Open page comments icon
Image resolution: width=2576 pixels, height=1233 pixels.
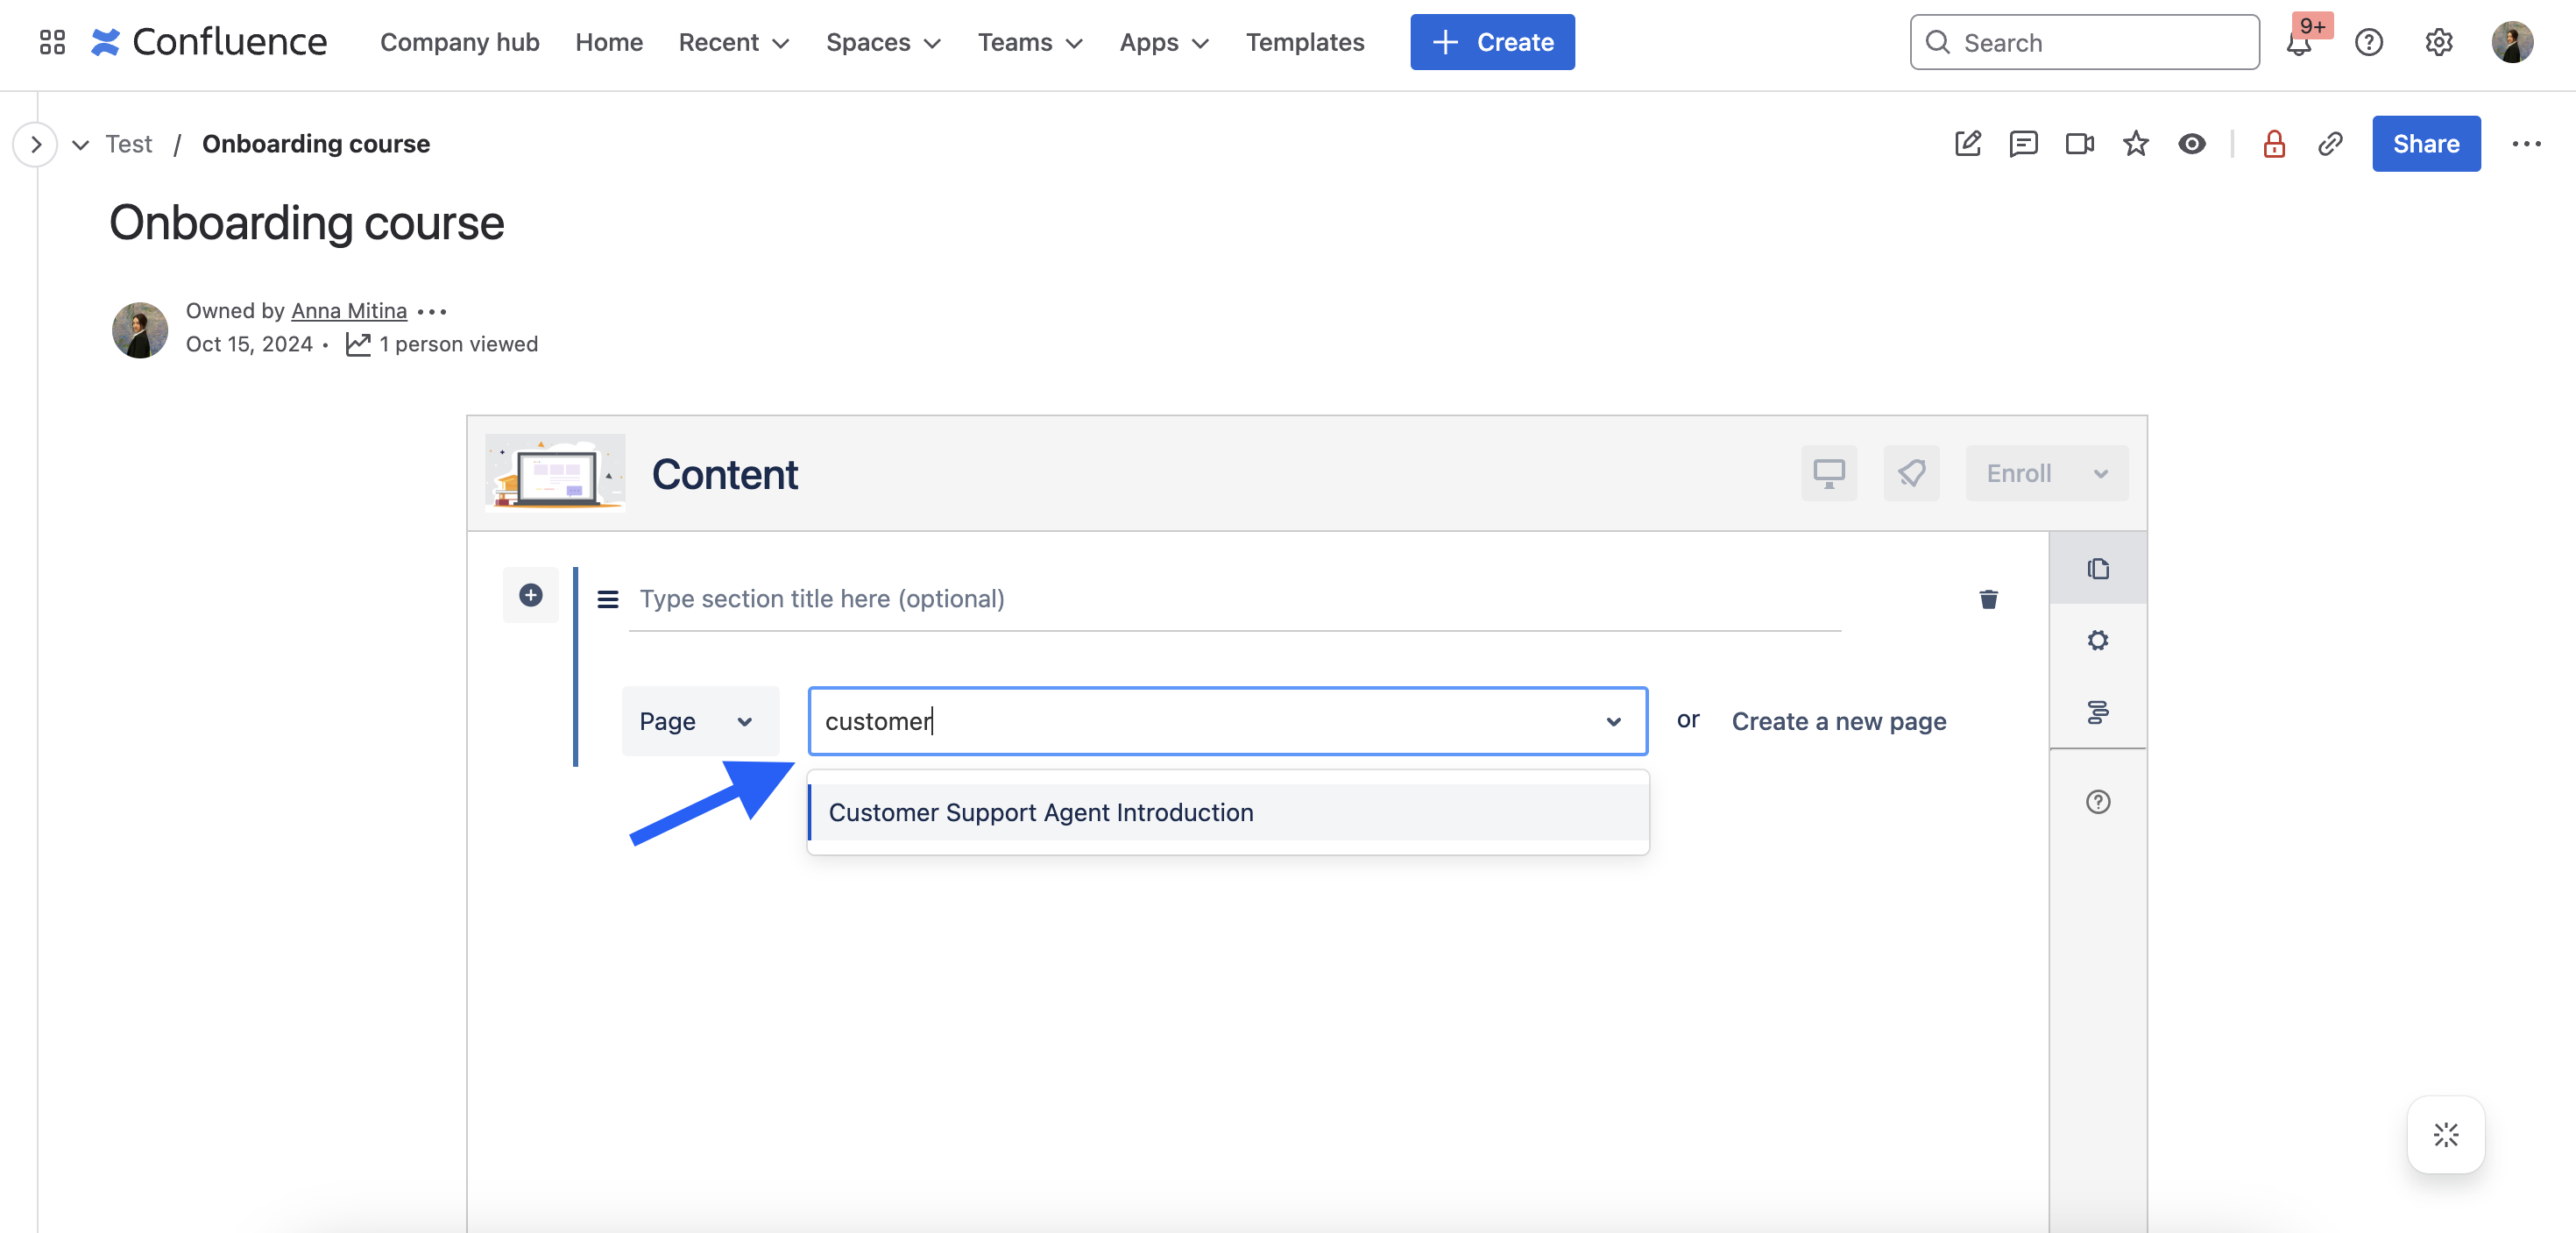(x=2023, y=144)
